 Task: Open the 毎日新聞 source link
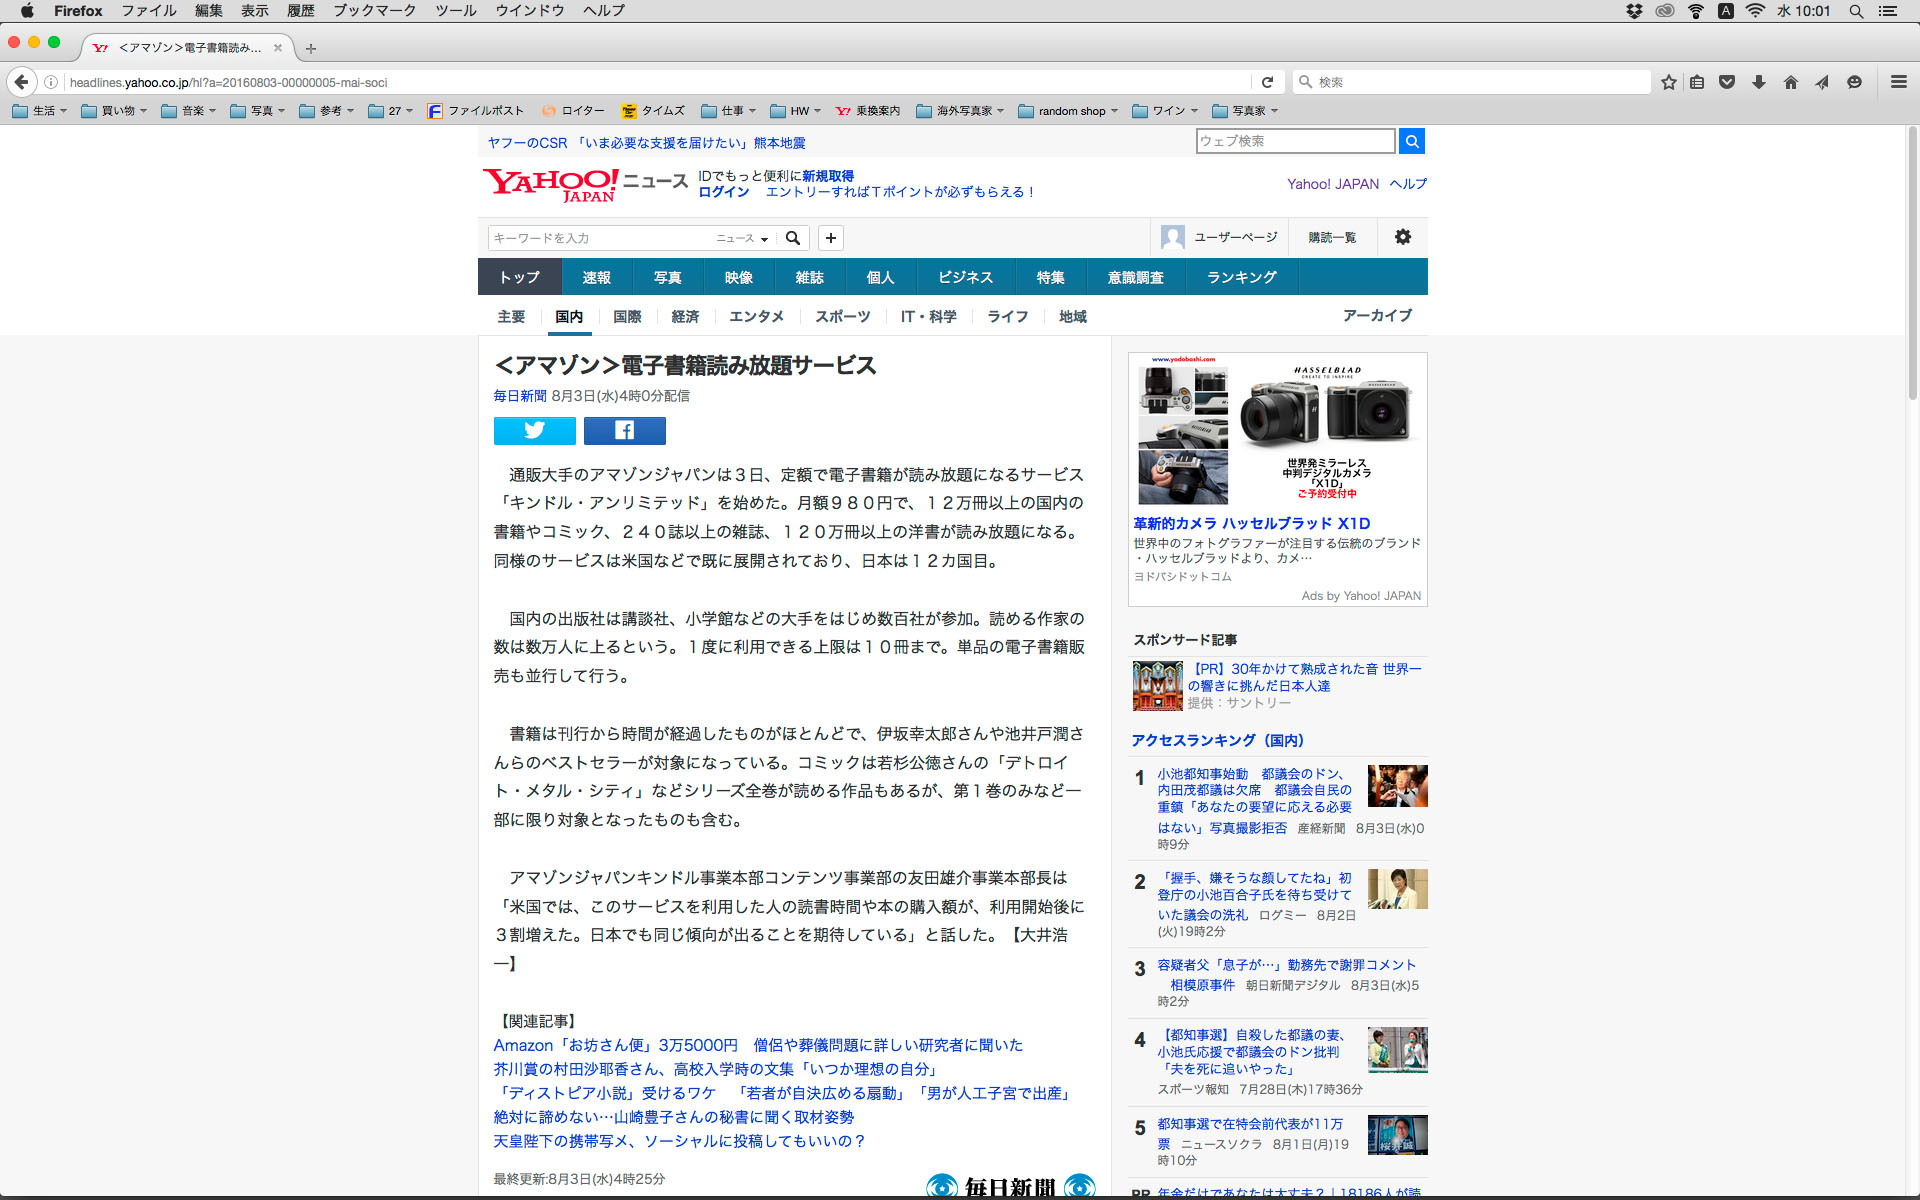pos(519,396)
